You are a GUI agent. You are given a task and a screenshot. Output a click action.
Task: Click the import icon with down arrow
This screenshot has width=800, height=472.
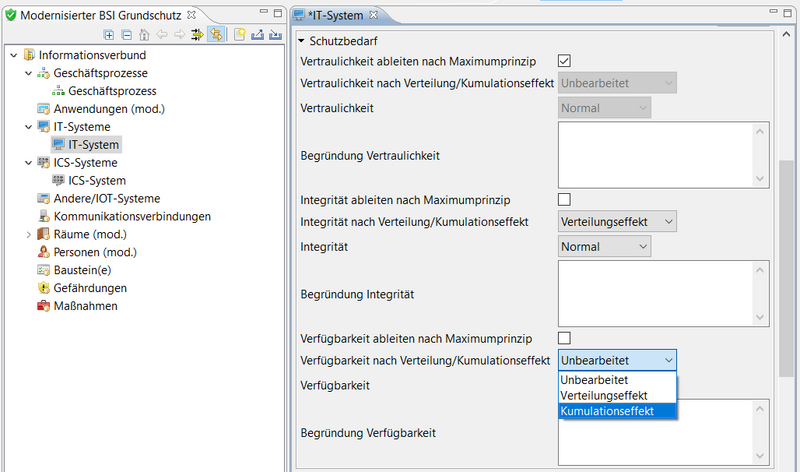pos(276,34)
